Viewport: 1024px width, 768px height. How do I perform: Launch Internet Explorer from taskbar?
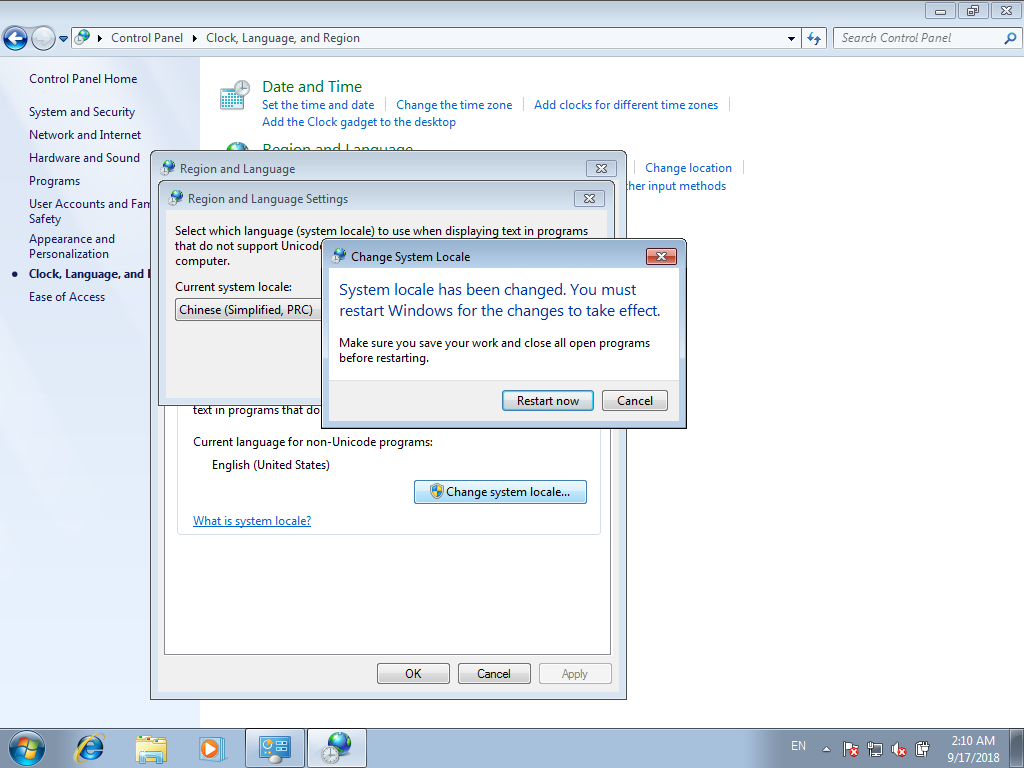coord(89,748)
